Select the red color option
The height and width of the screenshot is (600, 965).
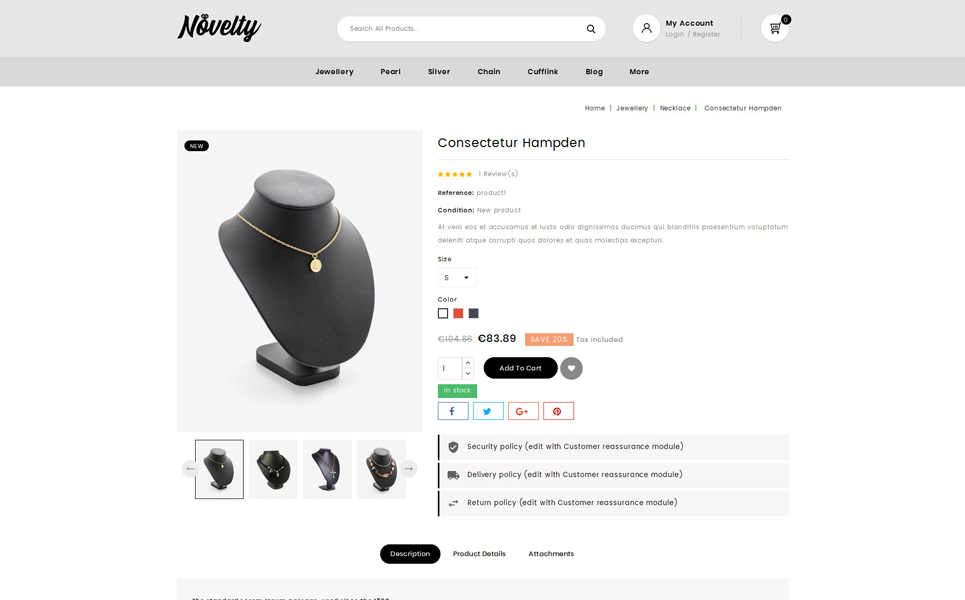[458, 313]
